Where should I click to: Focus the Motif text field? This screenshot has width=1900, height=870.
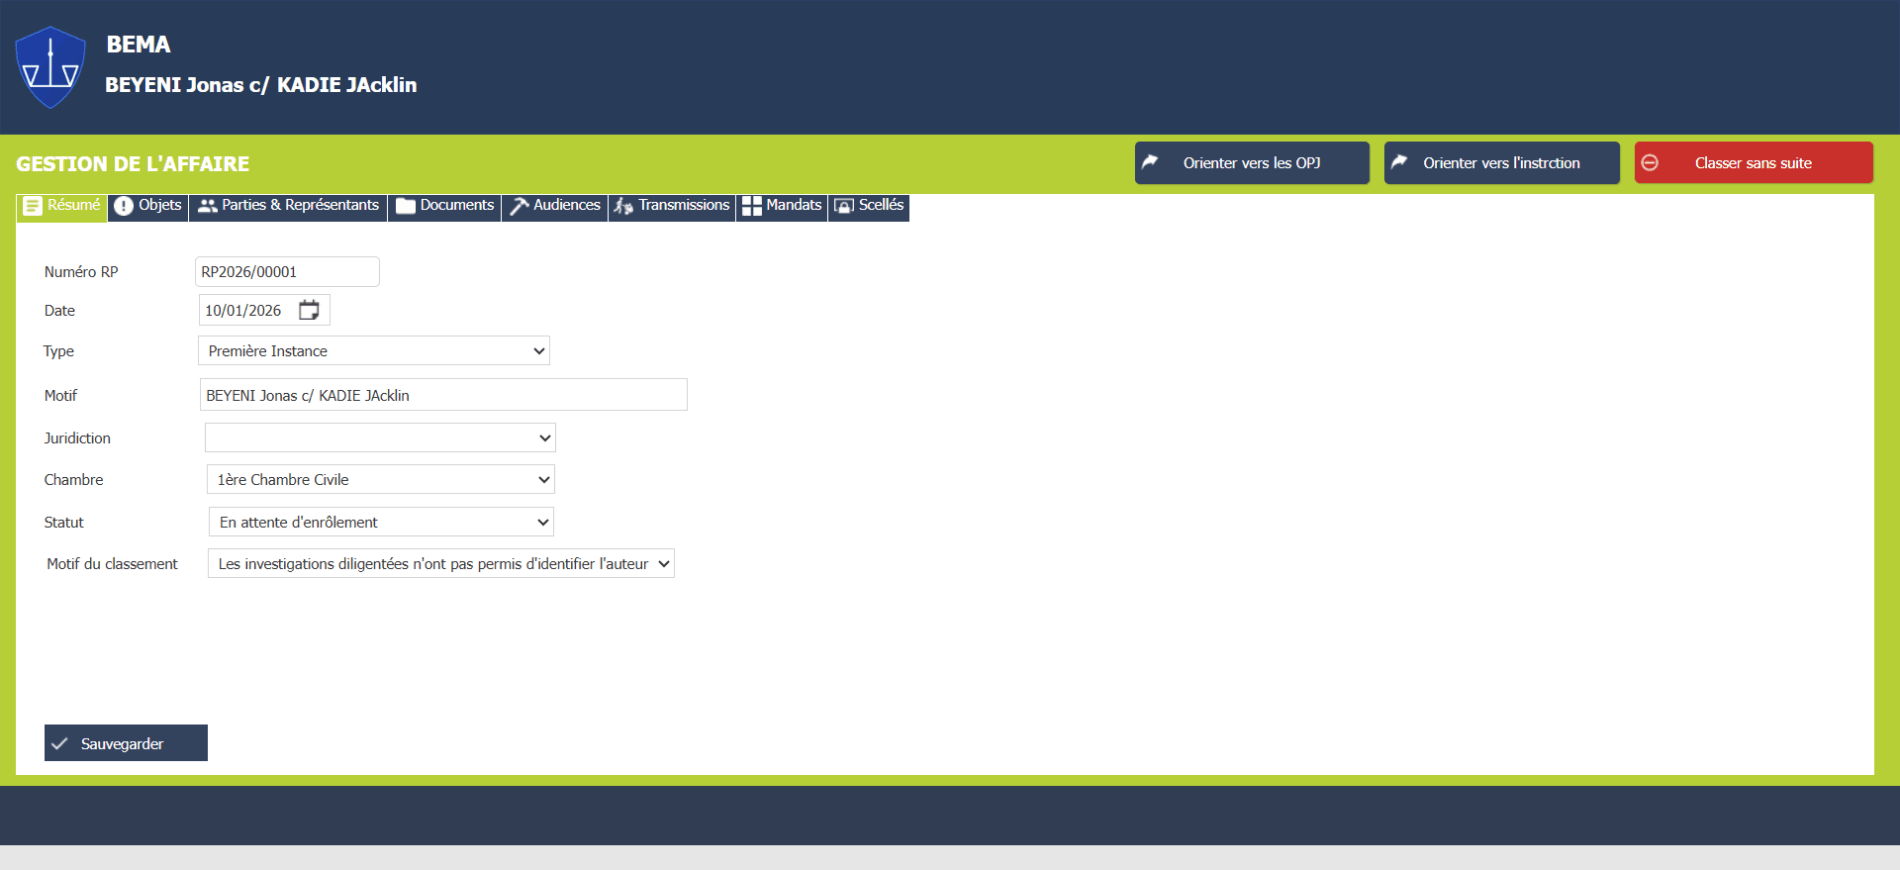[x=443, y=395]
